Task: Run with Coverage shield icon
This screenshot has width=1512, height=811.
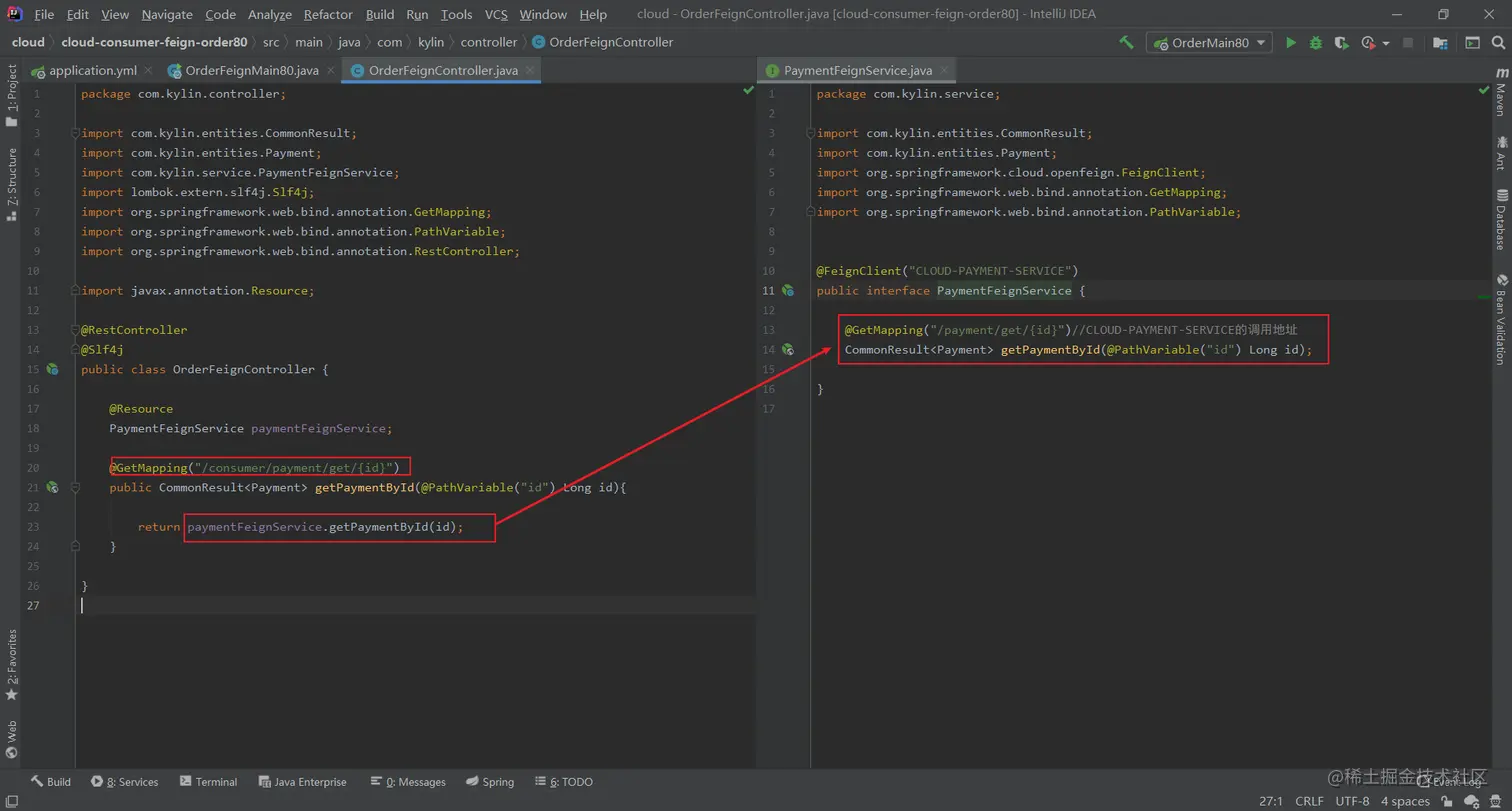Action: 1342,43
